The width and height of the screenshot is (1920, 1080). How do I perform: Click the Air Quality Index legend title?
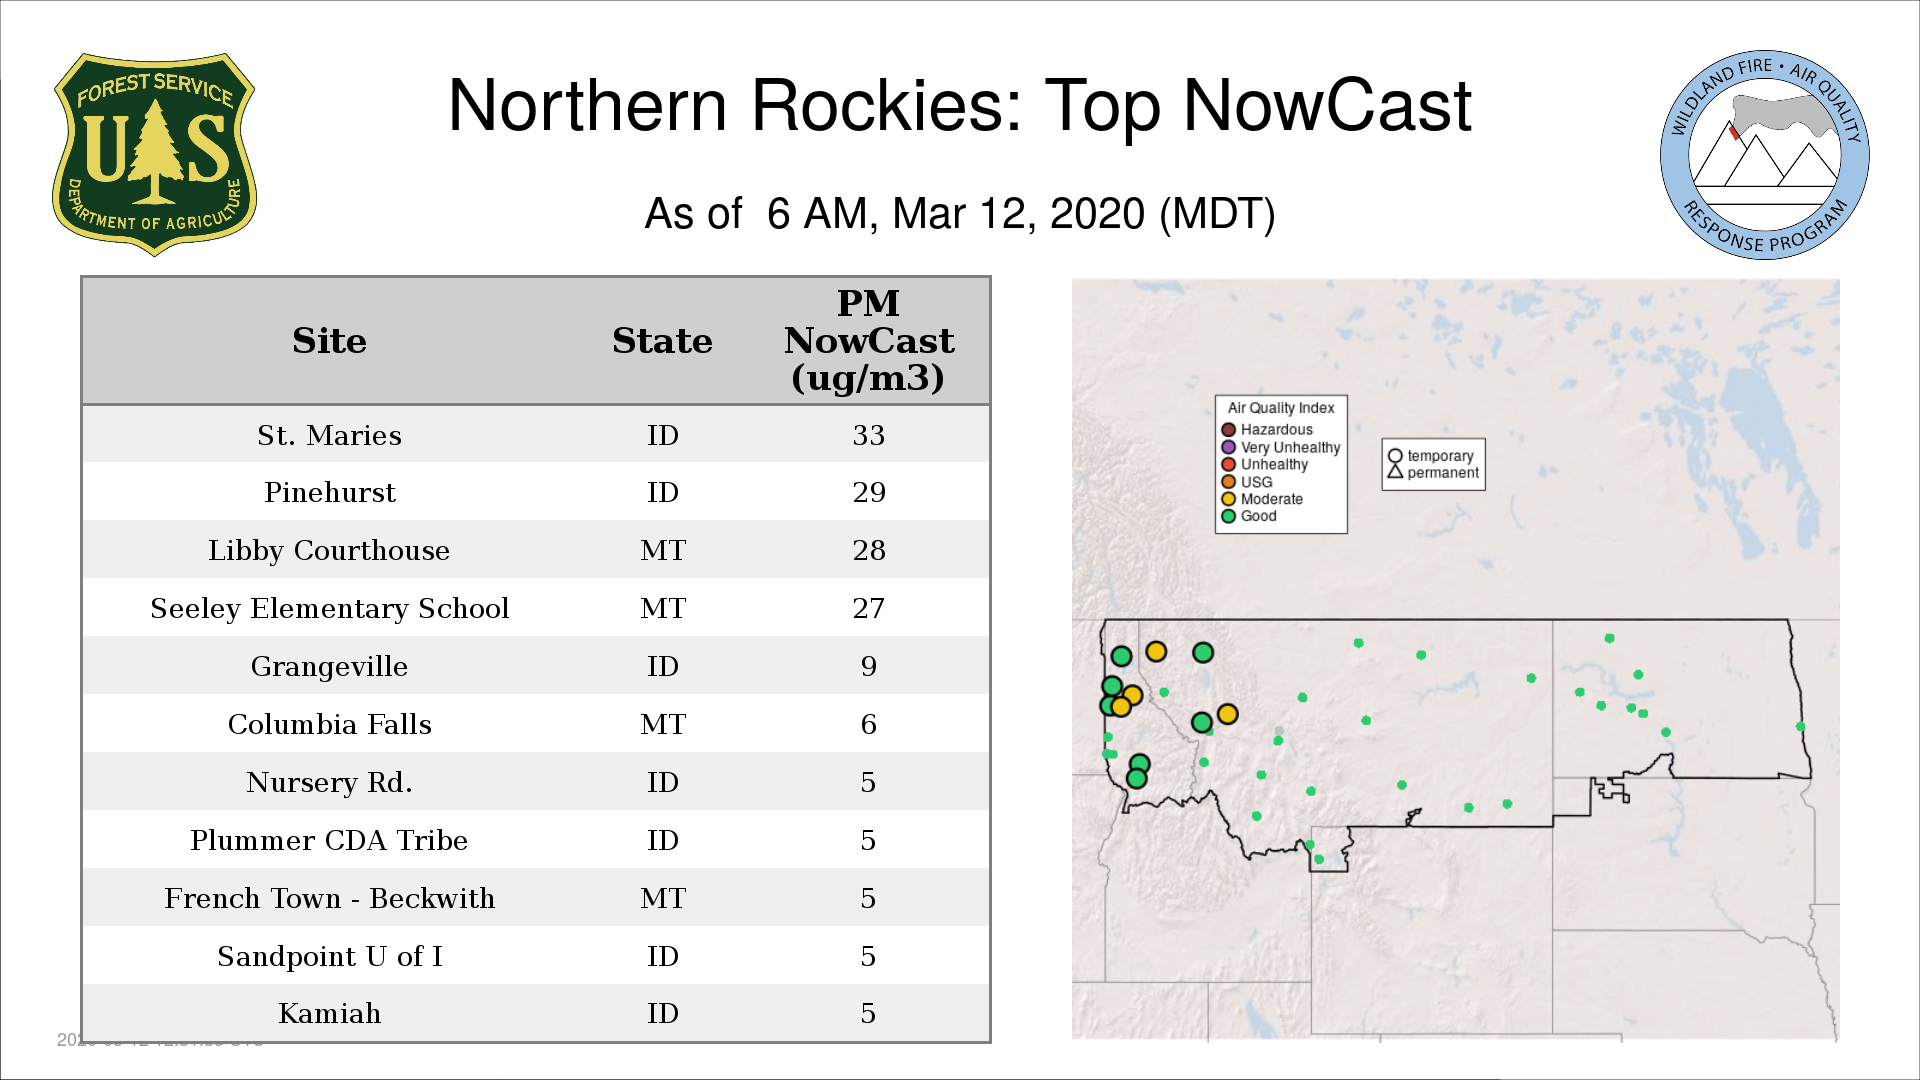(1280, 408)
